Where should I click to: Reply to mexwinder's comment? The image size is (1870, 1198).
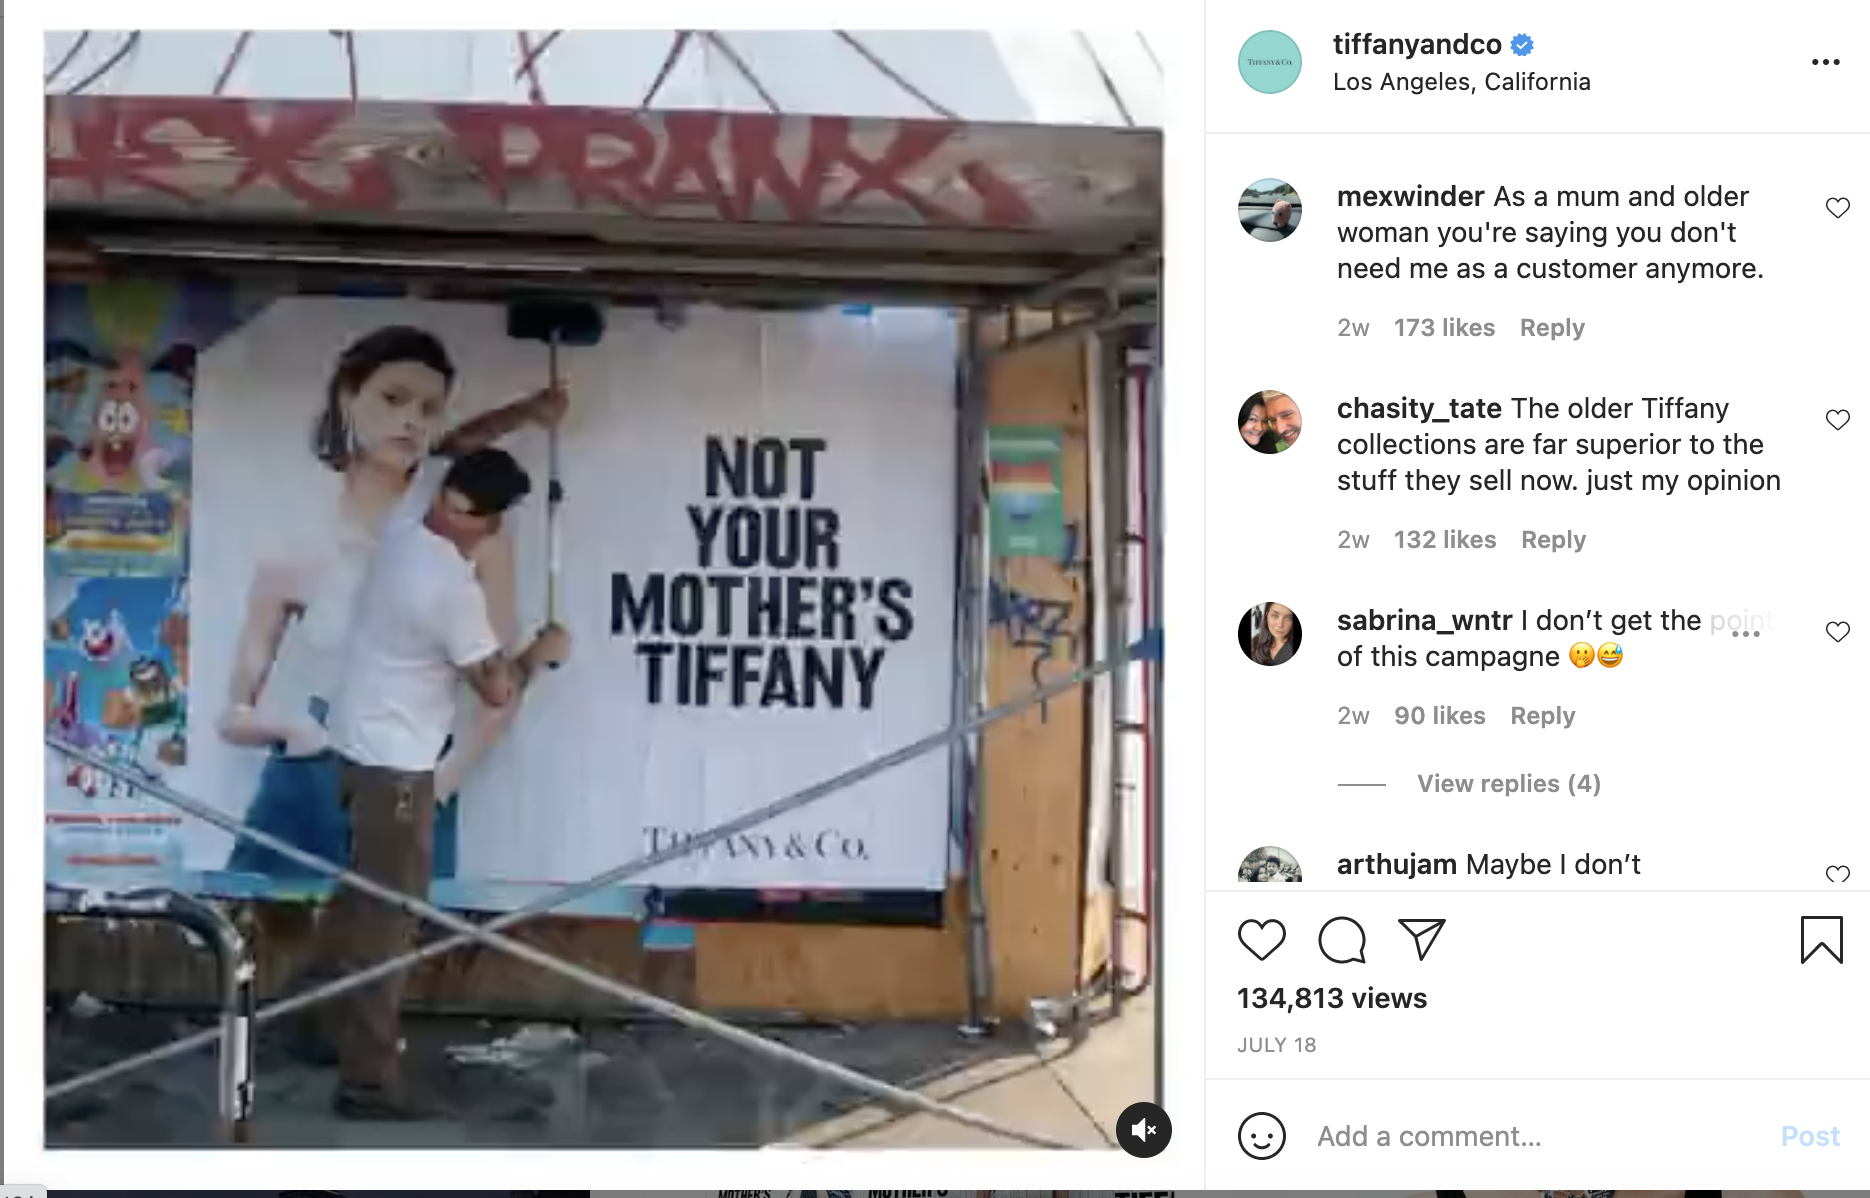tap(1552, 328)
